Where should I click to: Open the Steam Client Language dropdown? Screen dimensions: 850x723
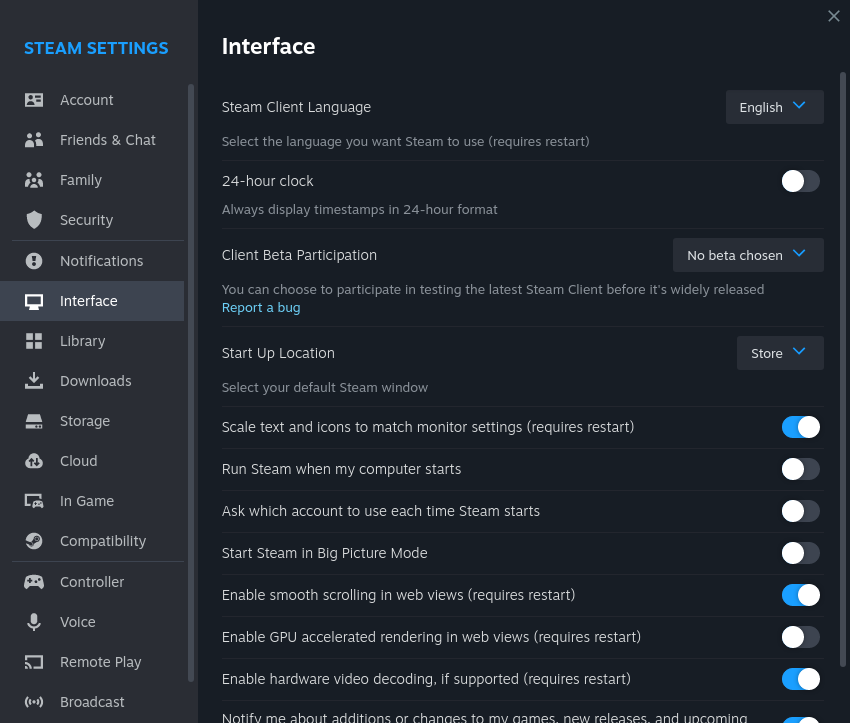774,107
